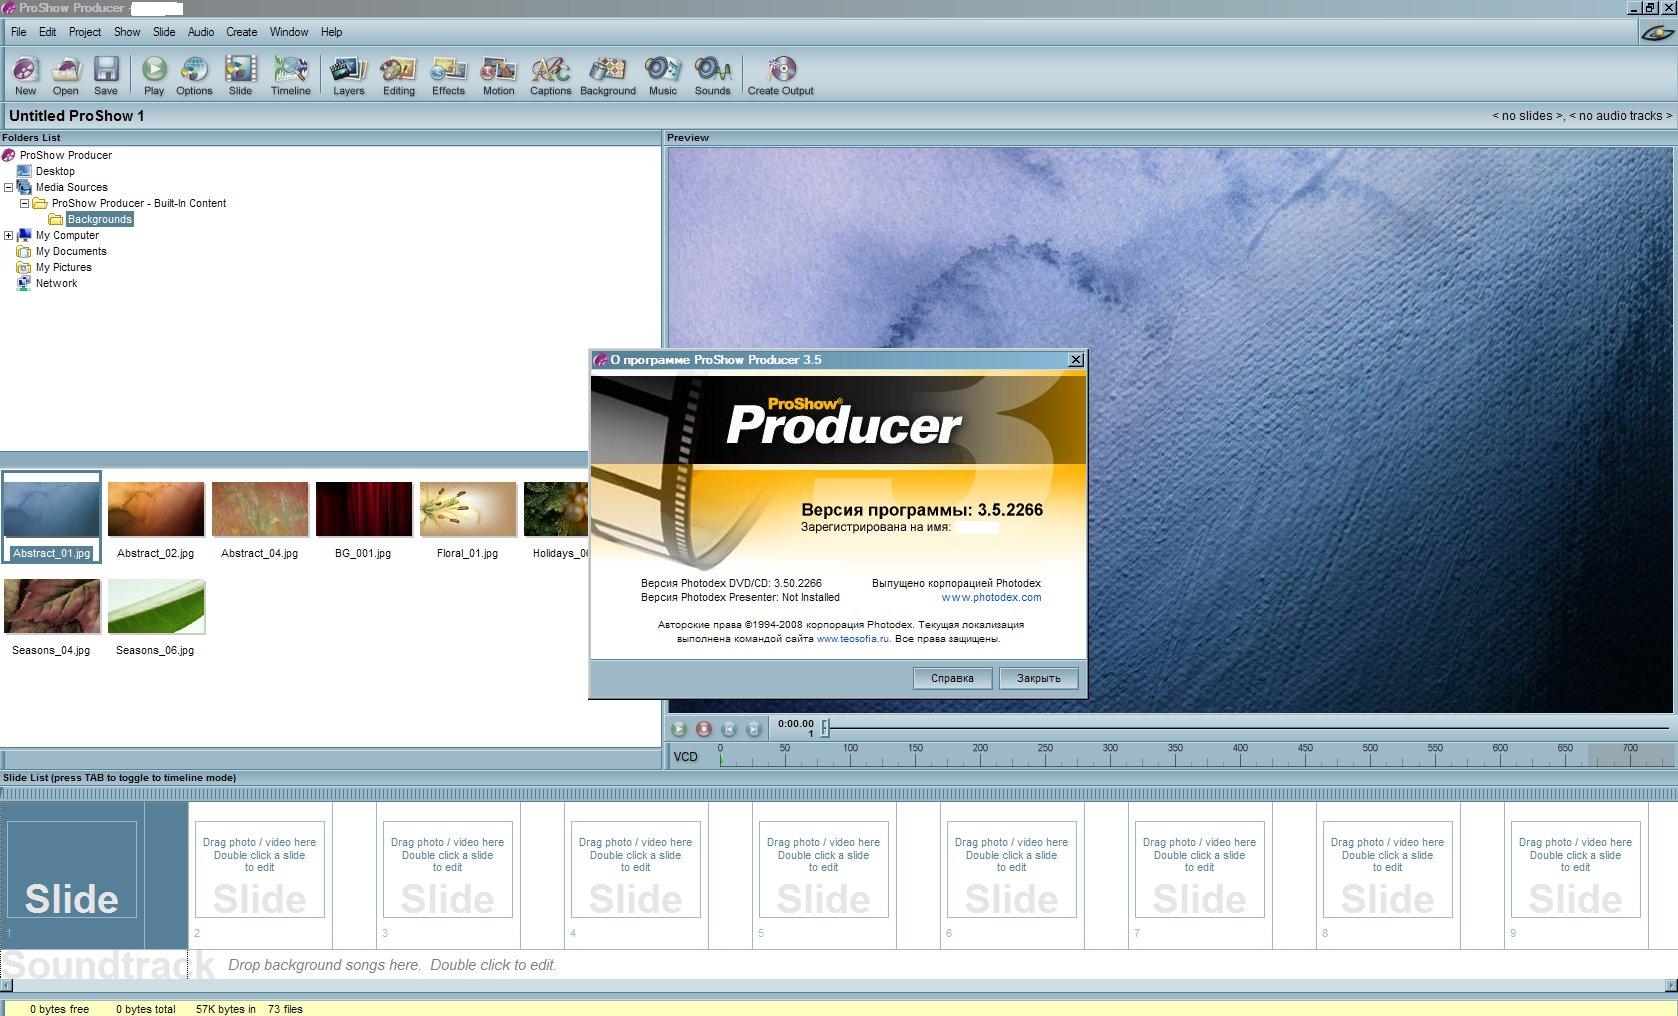Open the Help menu
The image size is (1678, 1016).
332,32
